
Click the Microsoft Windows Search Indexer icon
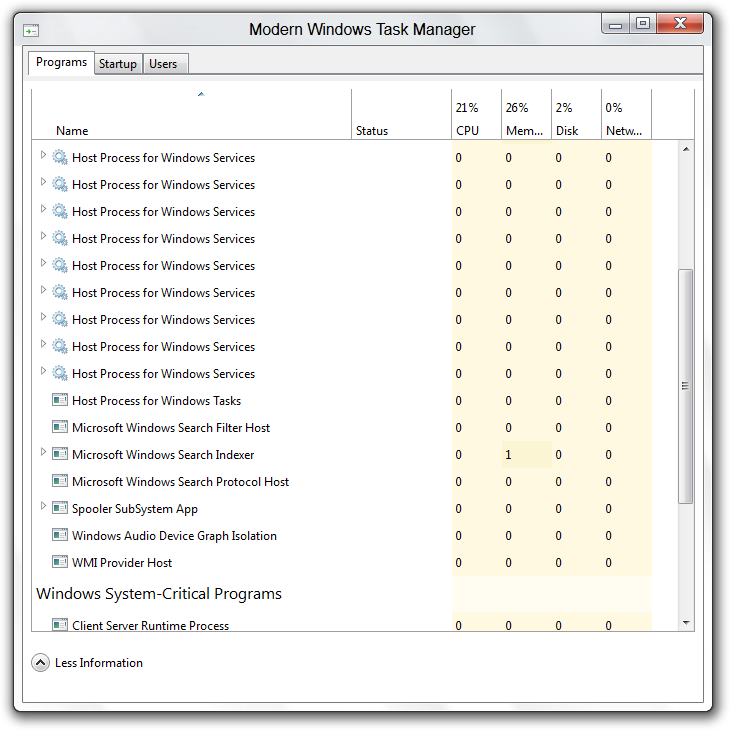60,454
